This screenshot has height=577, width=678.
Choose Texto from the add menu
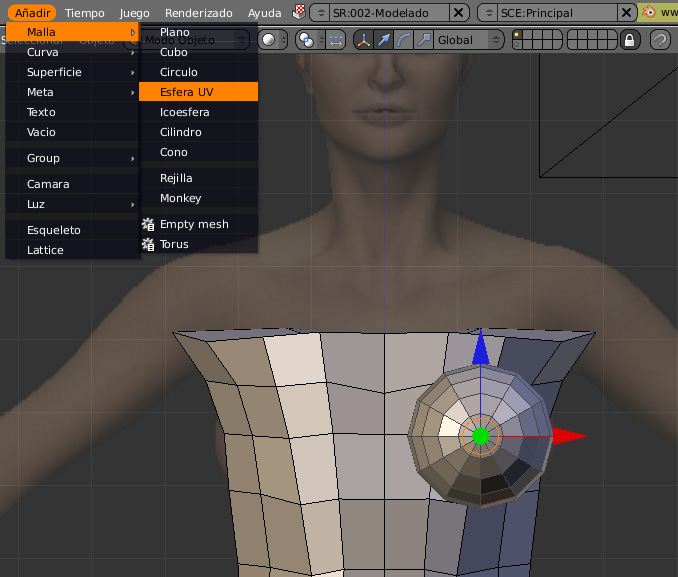tap(72, 112)
